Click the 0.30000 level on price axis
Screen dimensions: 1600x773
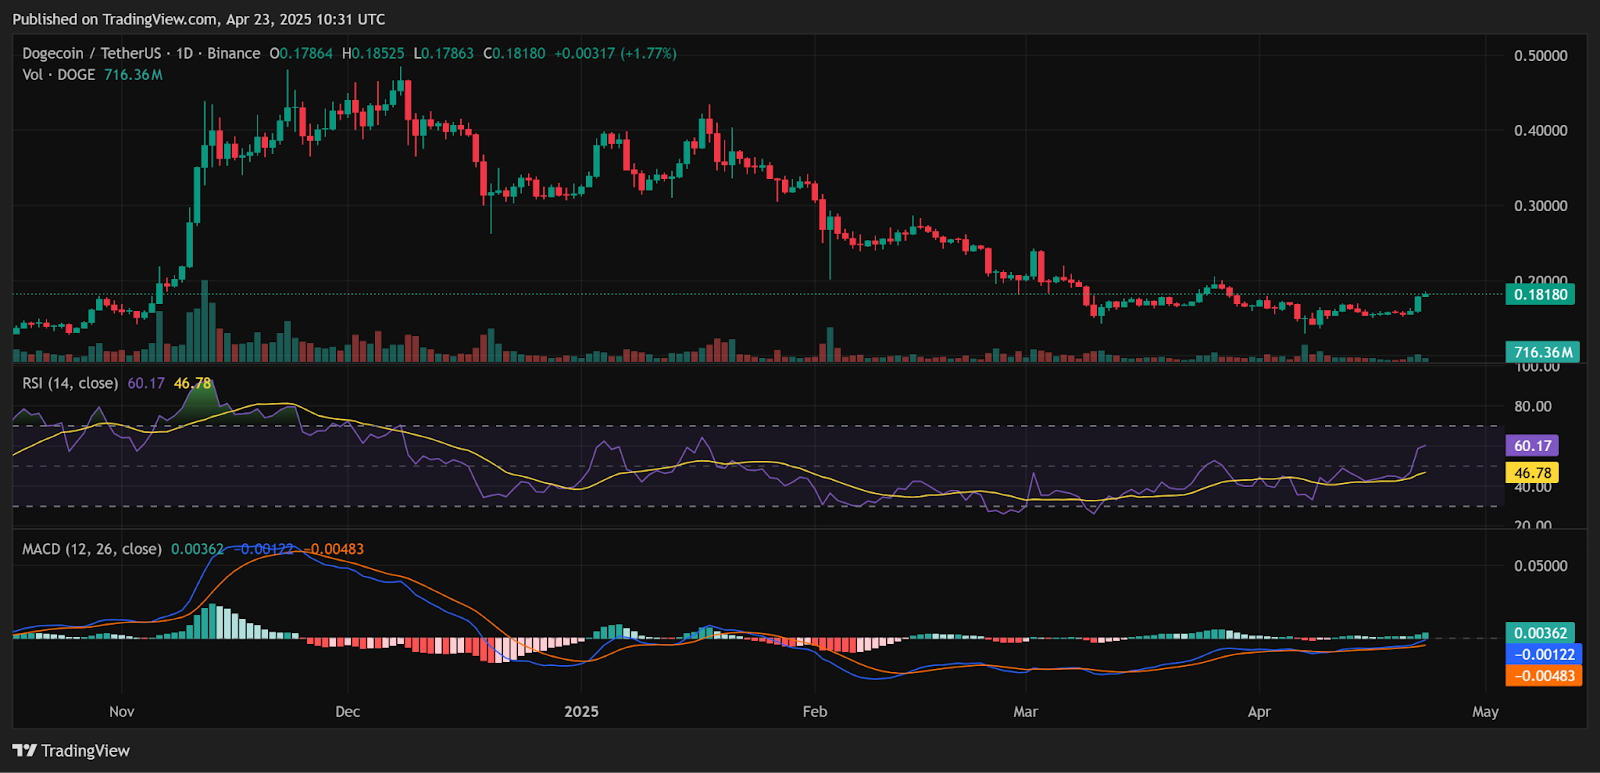[1540, 206]
